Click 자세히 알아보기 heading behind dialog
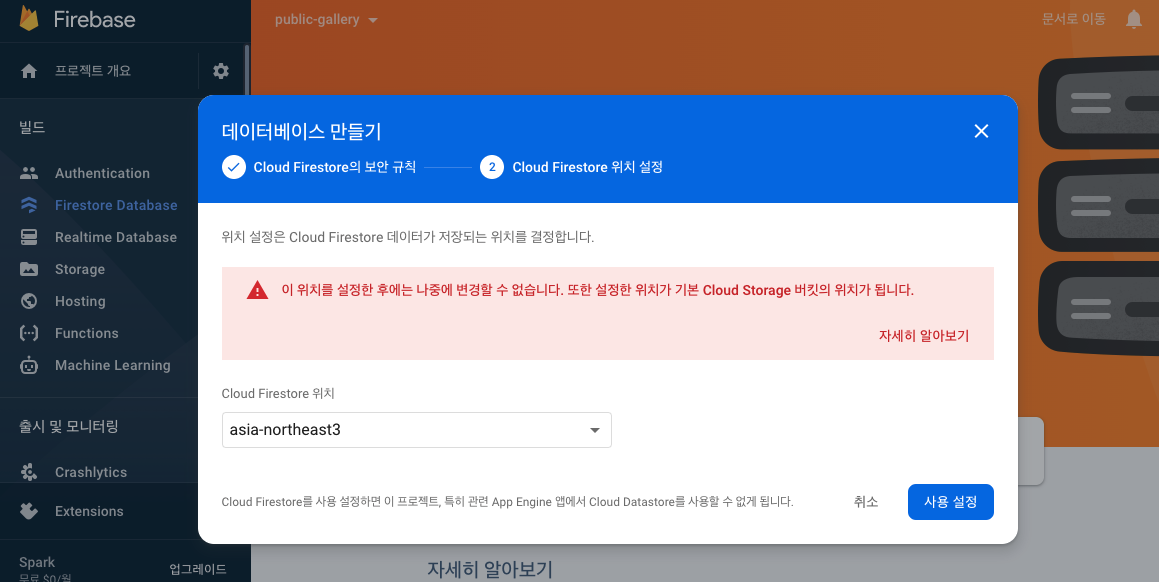Screen dimensions: 1159x582 tap(489, 569)
